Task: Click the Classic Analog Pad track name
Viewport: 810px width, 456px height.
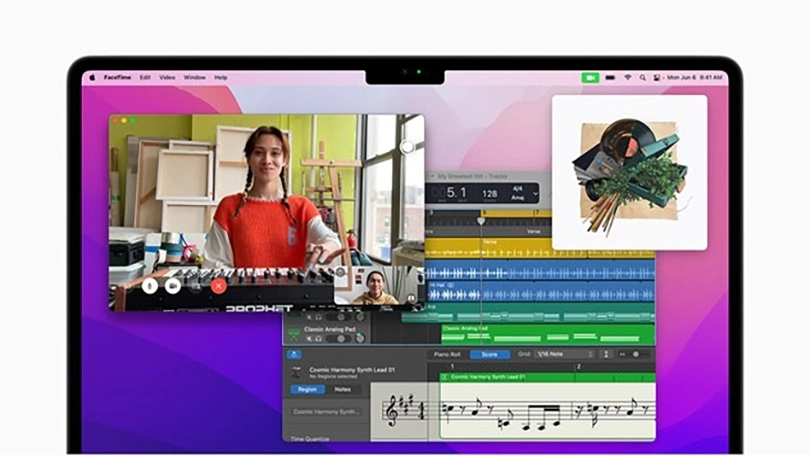Action: pos(330,329)
